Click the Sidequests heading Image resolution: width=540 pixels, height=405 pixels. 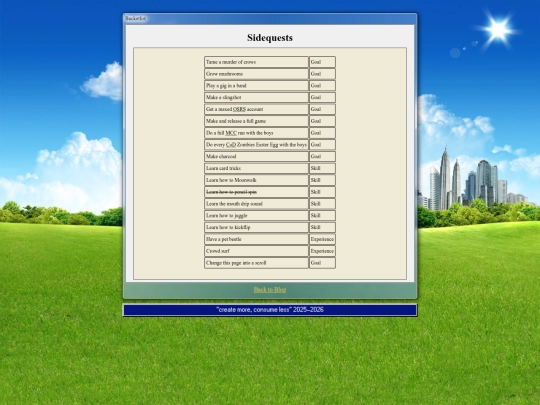click(x=270, y=38)
